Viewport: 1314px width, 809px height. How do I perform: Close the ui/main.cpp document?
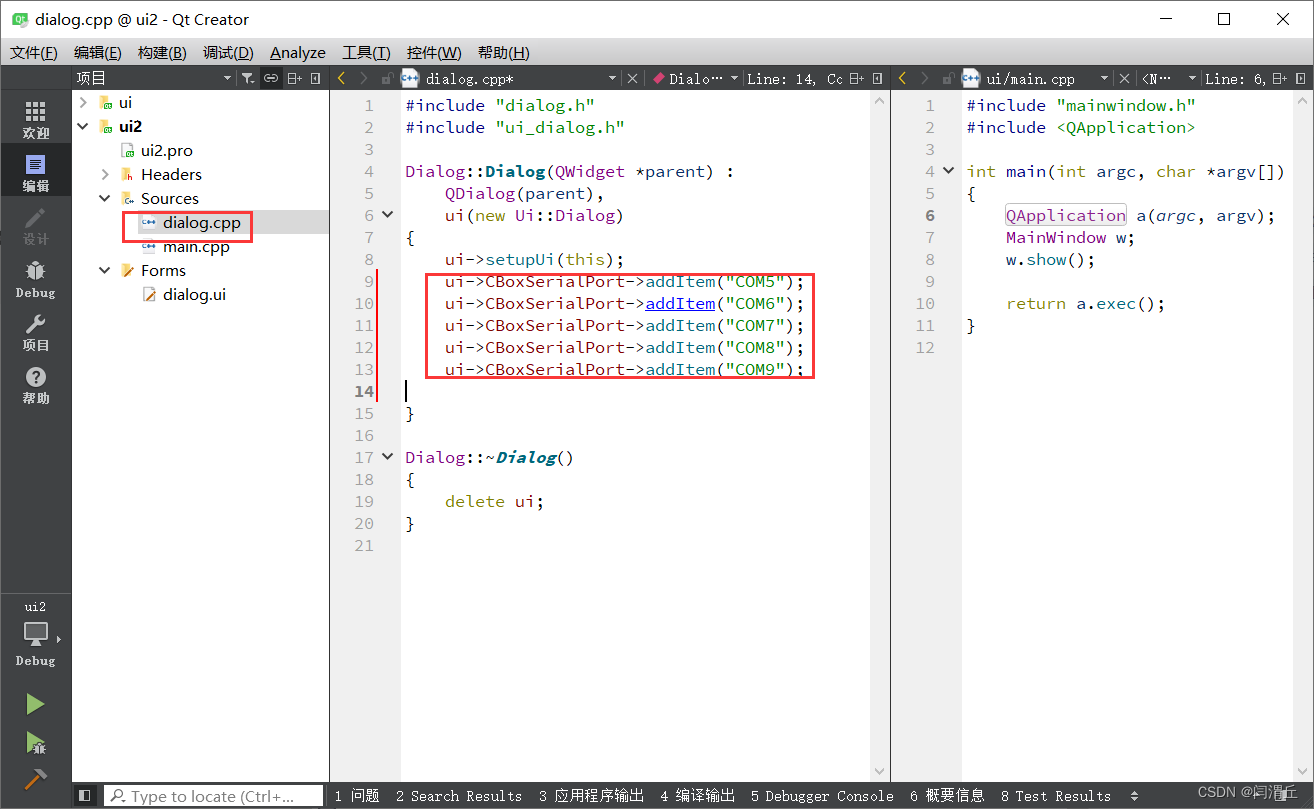[x=1125, y=78]
